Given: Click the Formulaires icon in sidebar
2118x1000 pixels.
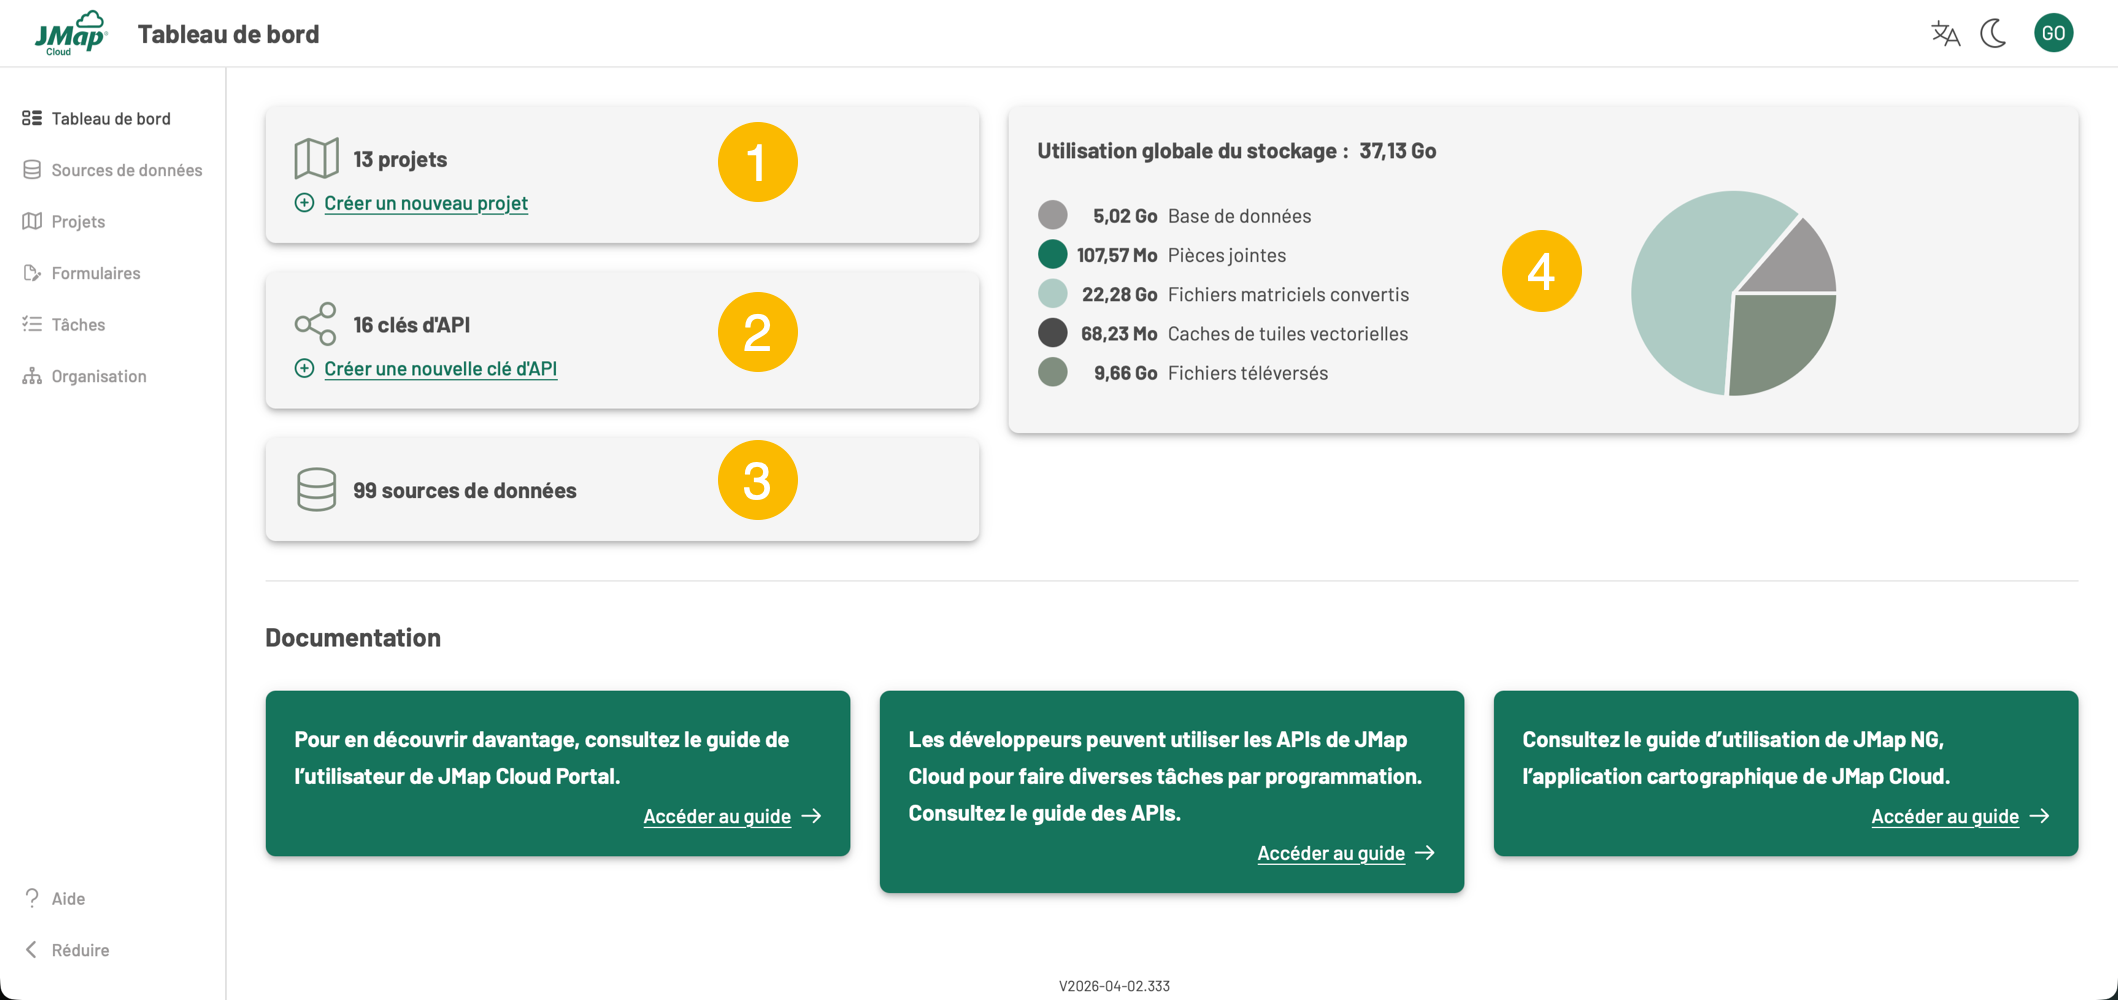Looking at the screenshot, I should pos(32,273).
